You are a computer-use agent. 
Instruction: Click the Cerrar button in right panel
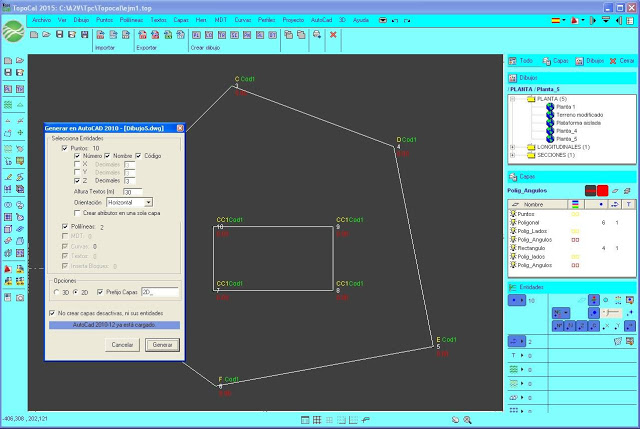coord(622,61)
